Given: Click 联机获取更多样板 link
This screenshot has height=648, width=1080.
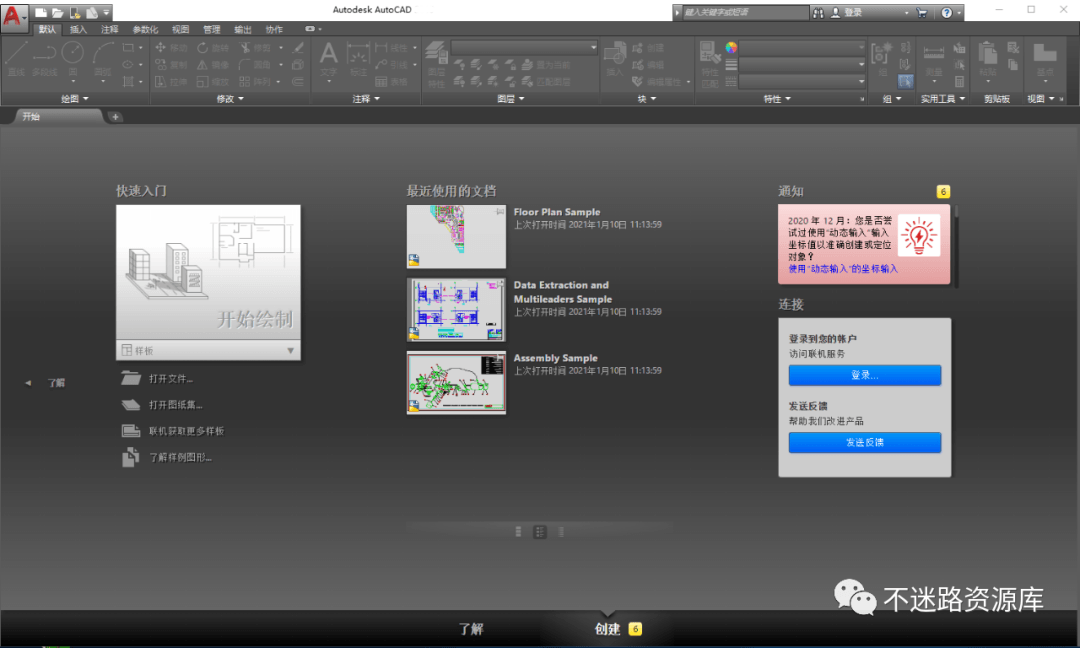Looking at the screenshot, I should (187, 431).
